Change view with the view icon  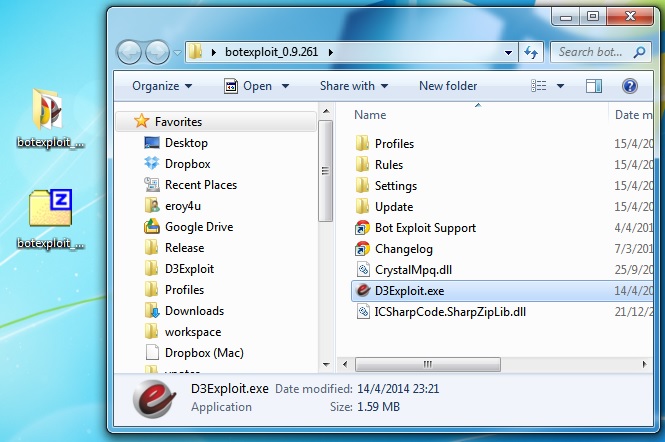click(x=539, y=86)
